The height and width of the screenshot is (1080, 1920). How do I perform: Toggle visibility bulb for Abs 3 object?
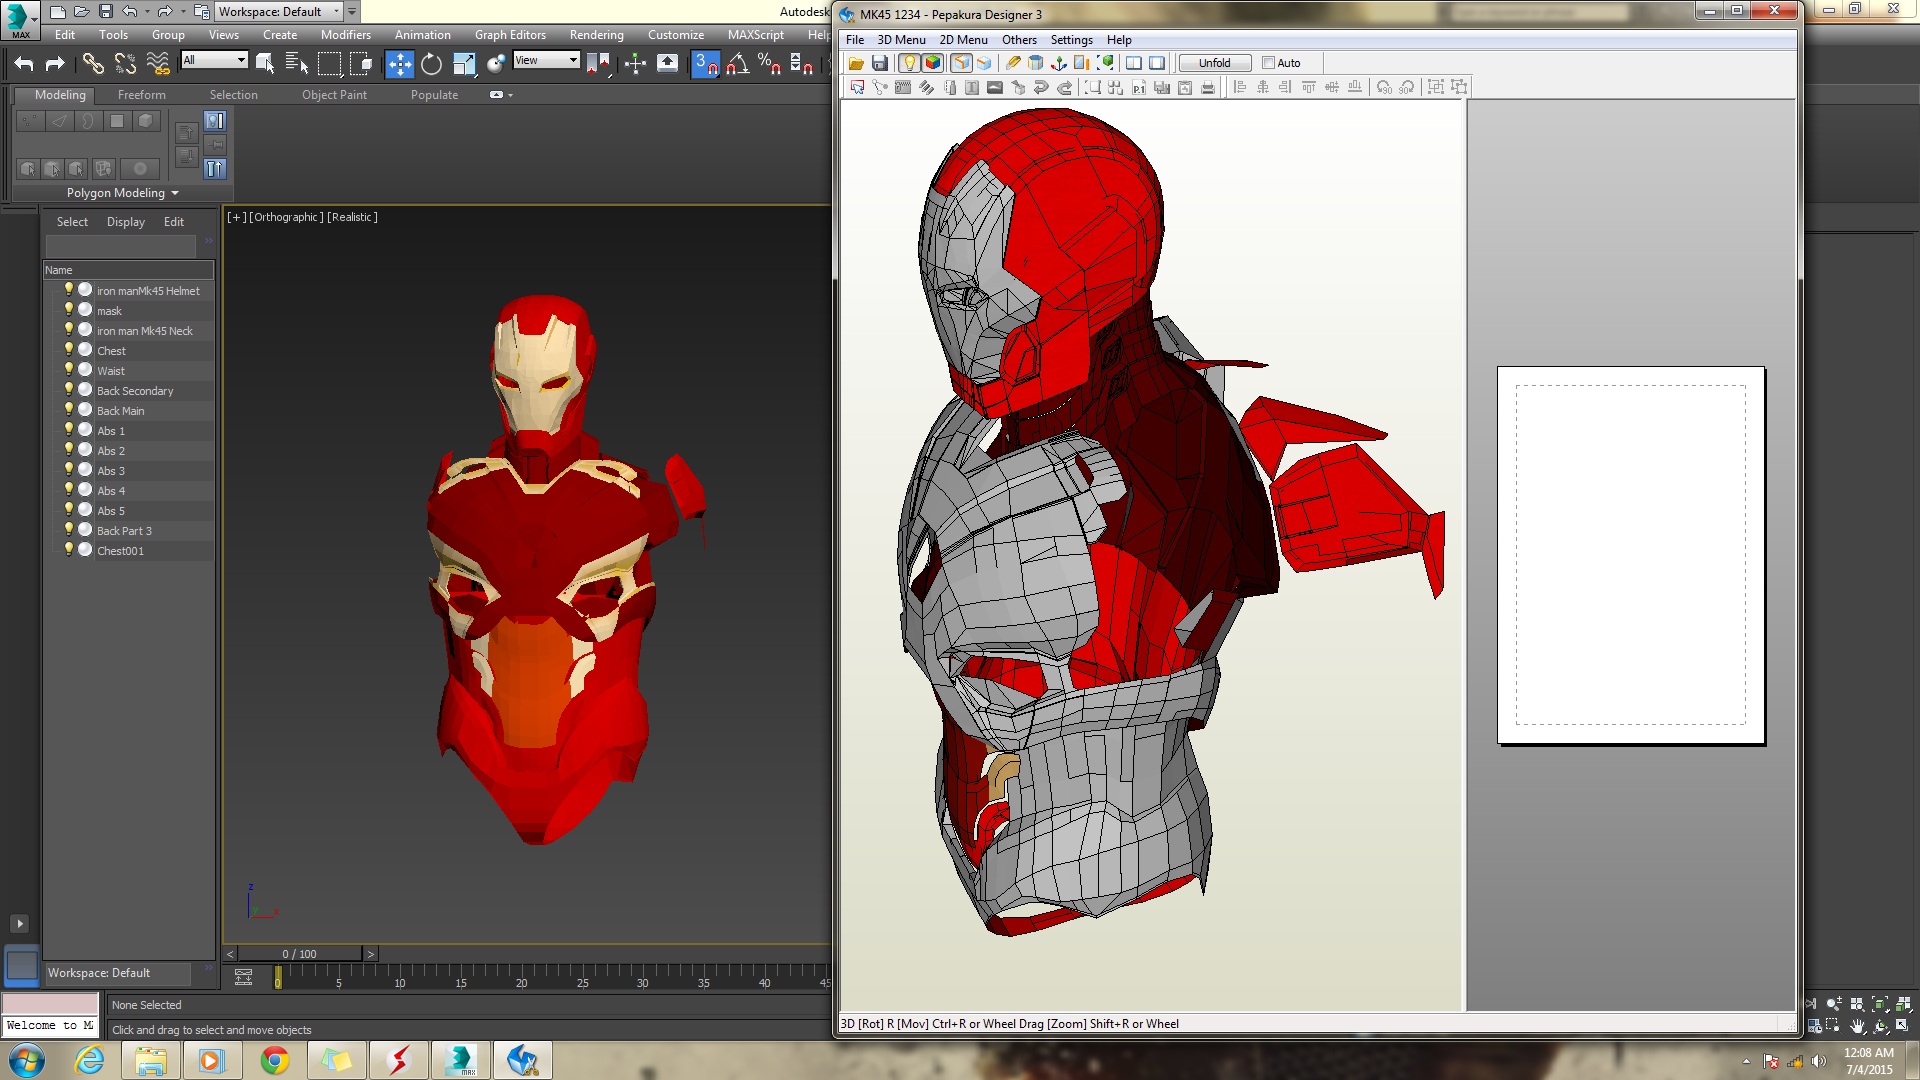tap(69, 469)
